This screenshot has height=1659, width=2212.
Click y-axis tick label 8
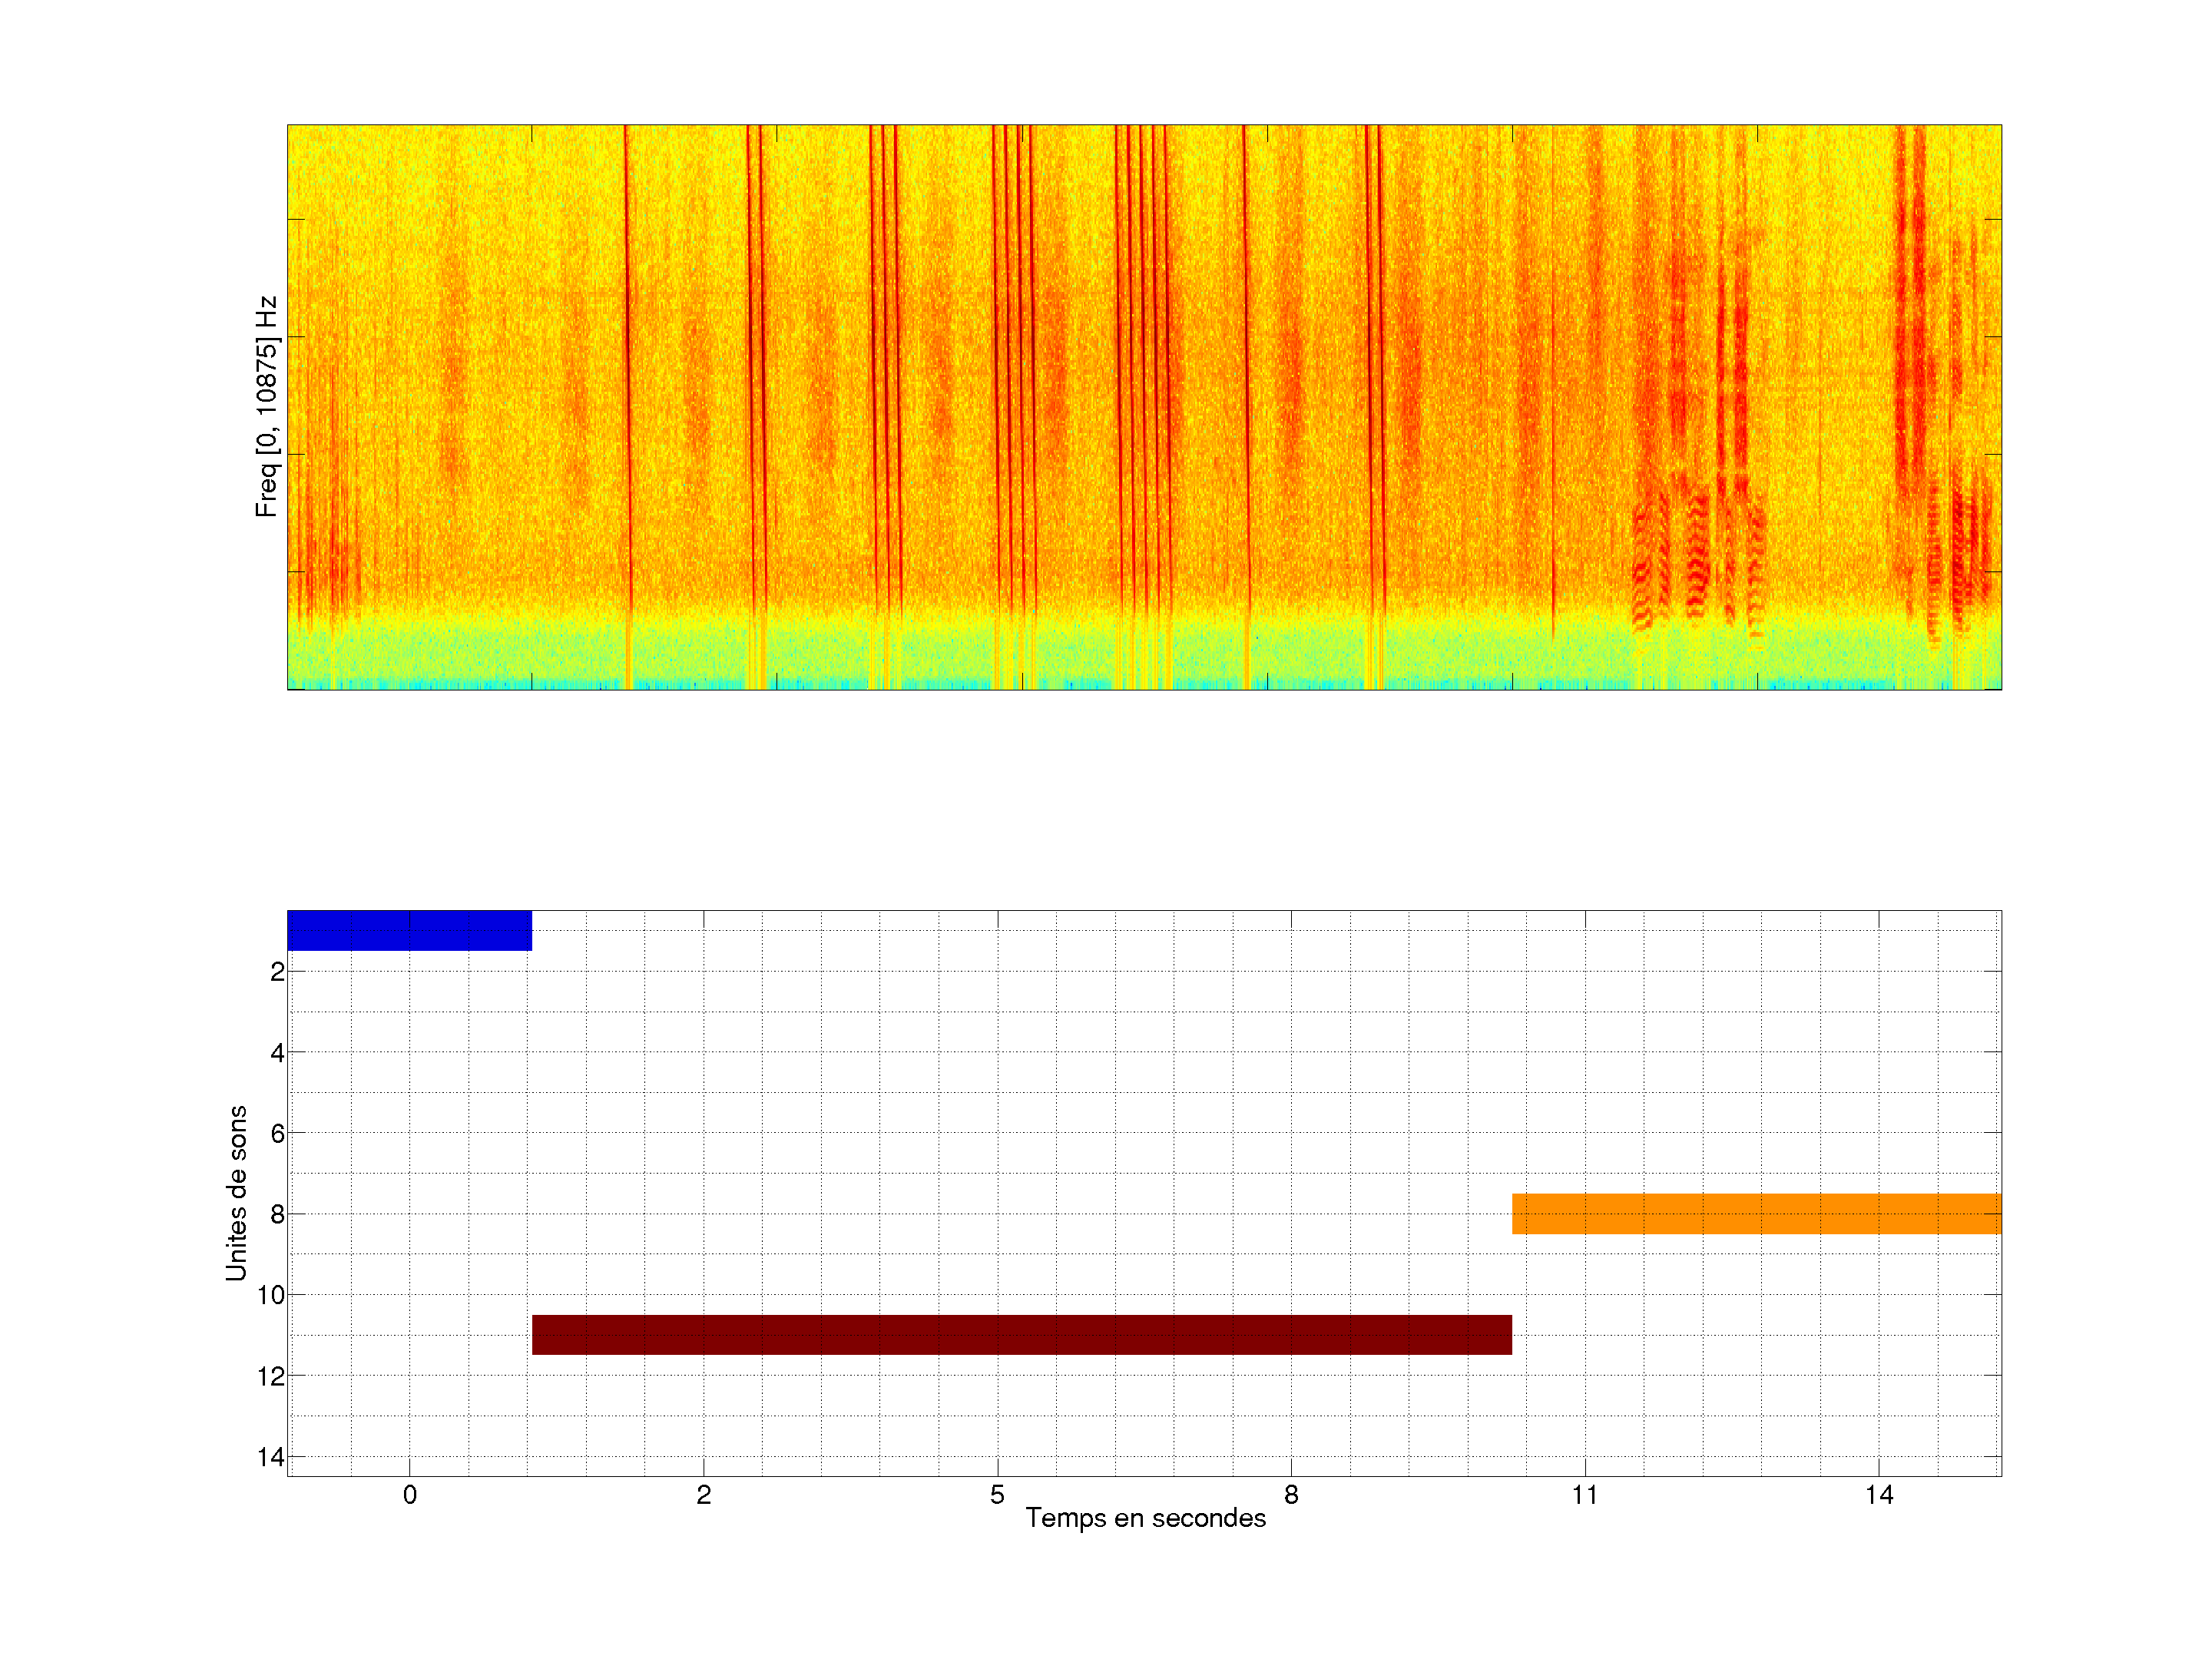pos(277,1215)
